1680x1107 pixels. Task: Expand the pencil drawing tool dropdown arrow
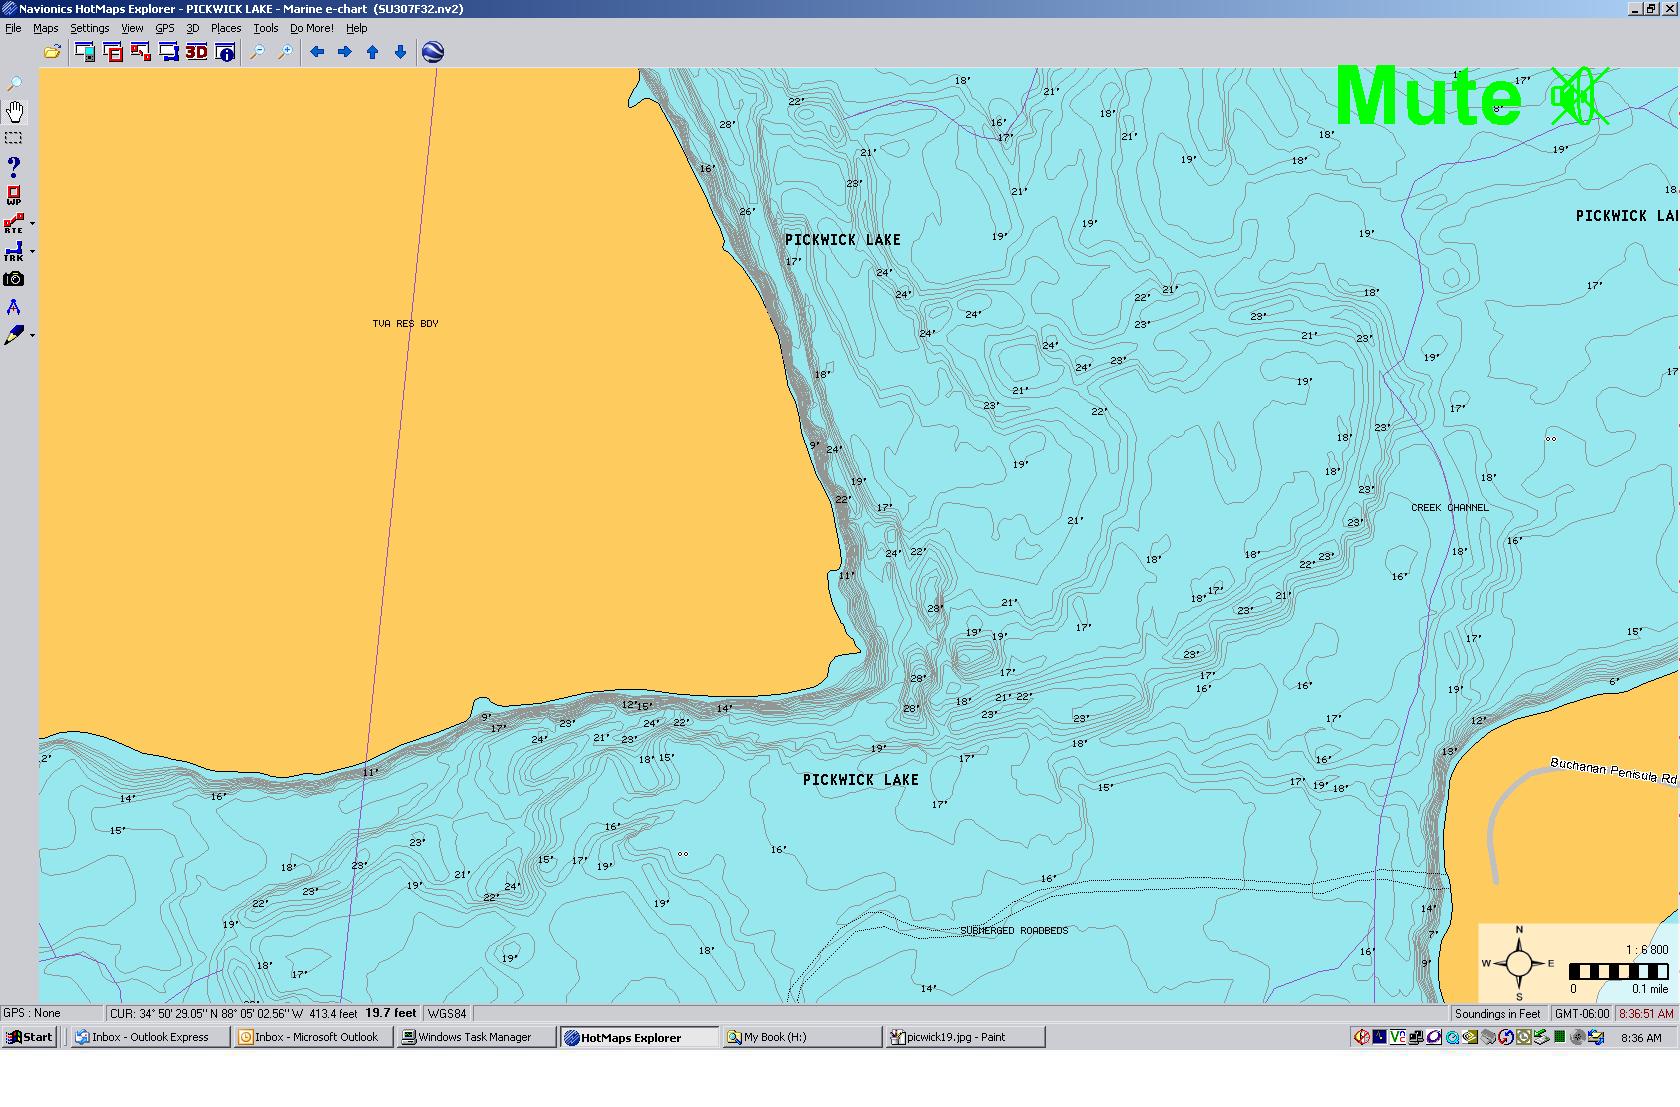(32, 336)
